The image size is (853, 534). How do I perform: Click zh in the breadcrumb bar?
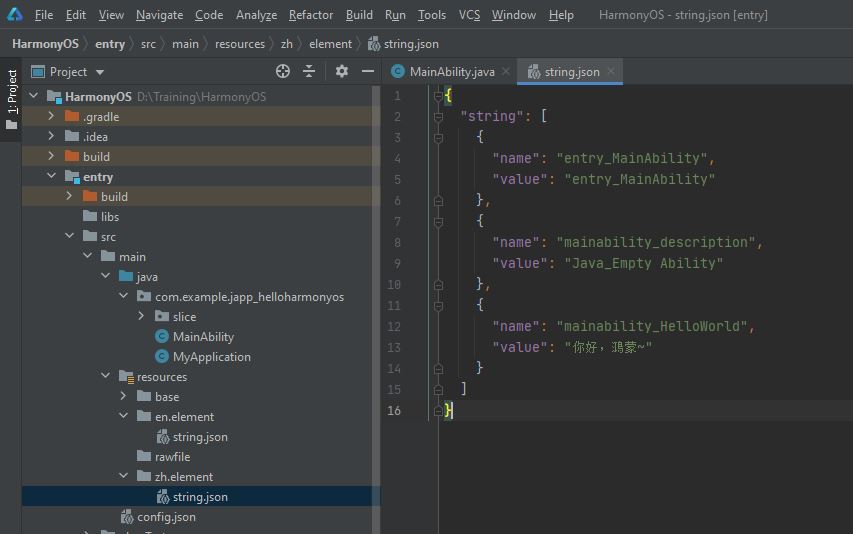287,44
